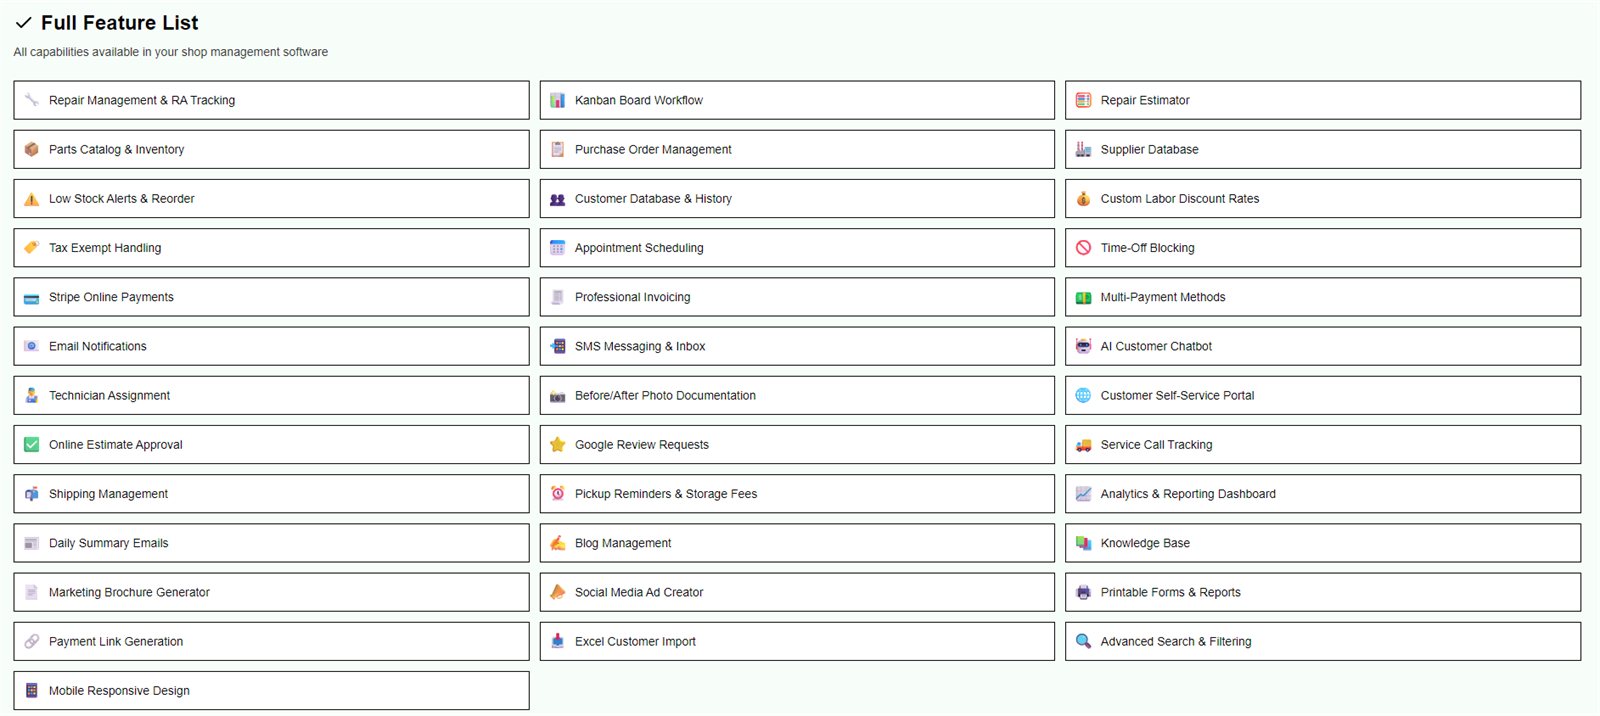
Task: Select the Supplier Database label
Action: 1149,149
